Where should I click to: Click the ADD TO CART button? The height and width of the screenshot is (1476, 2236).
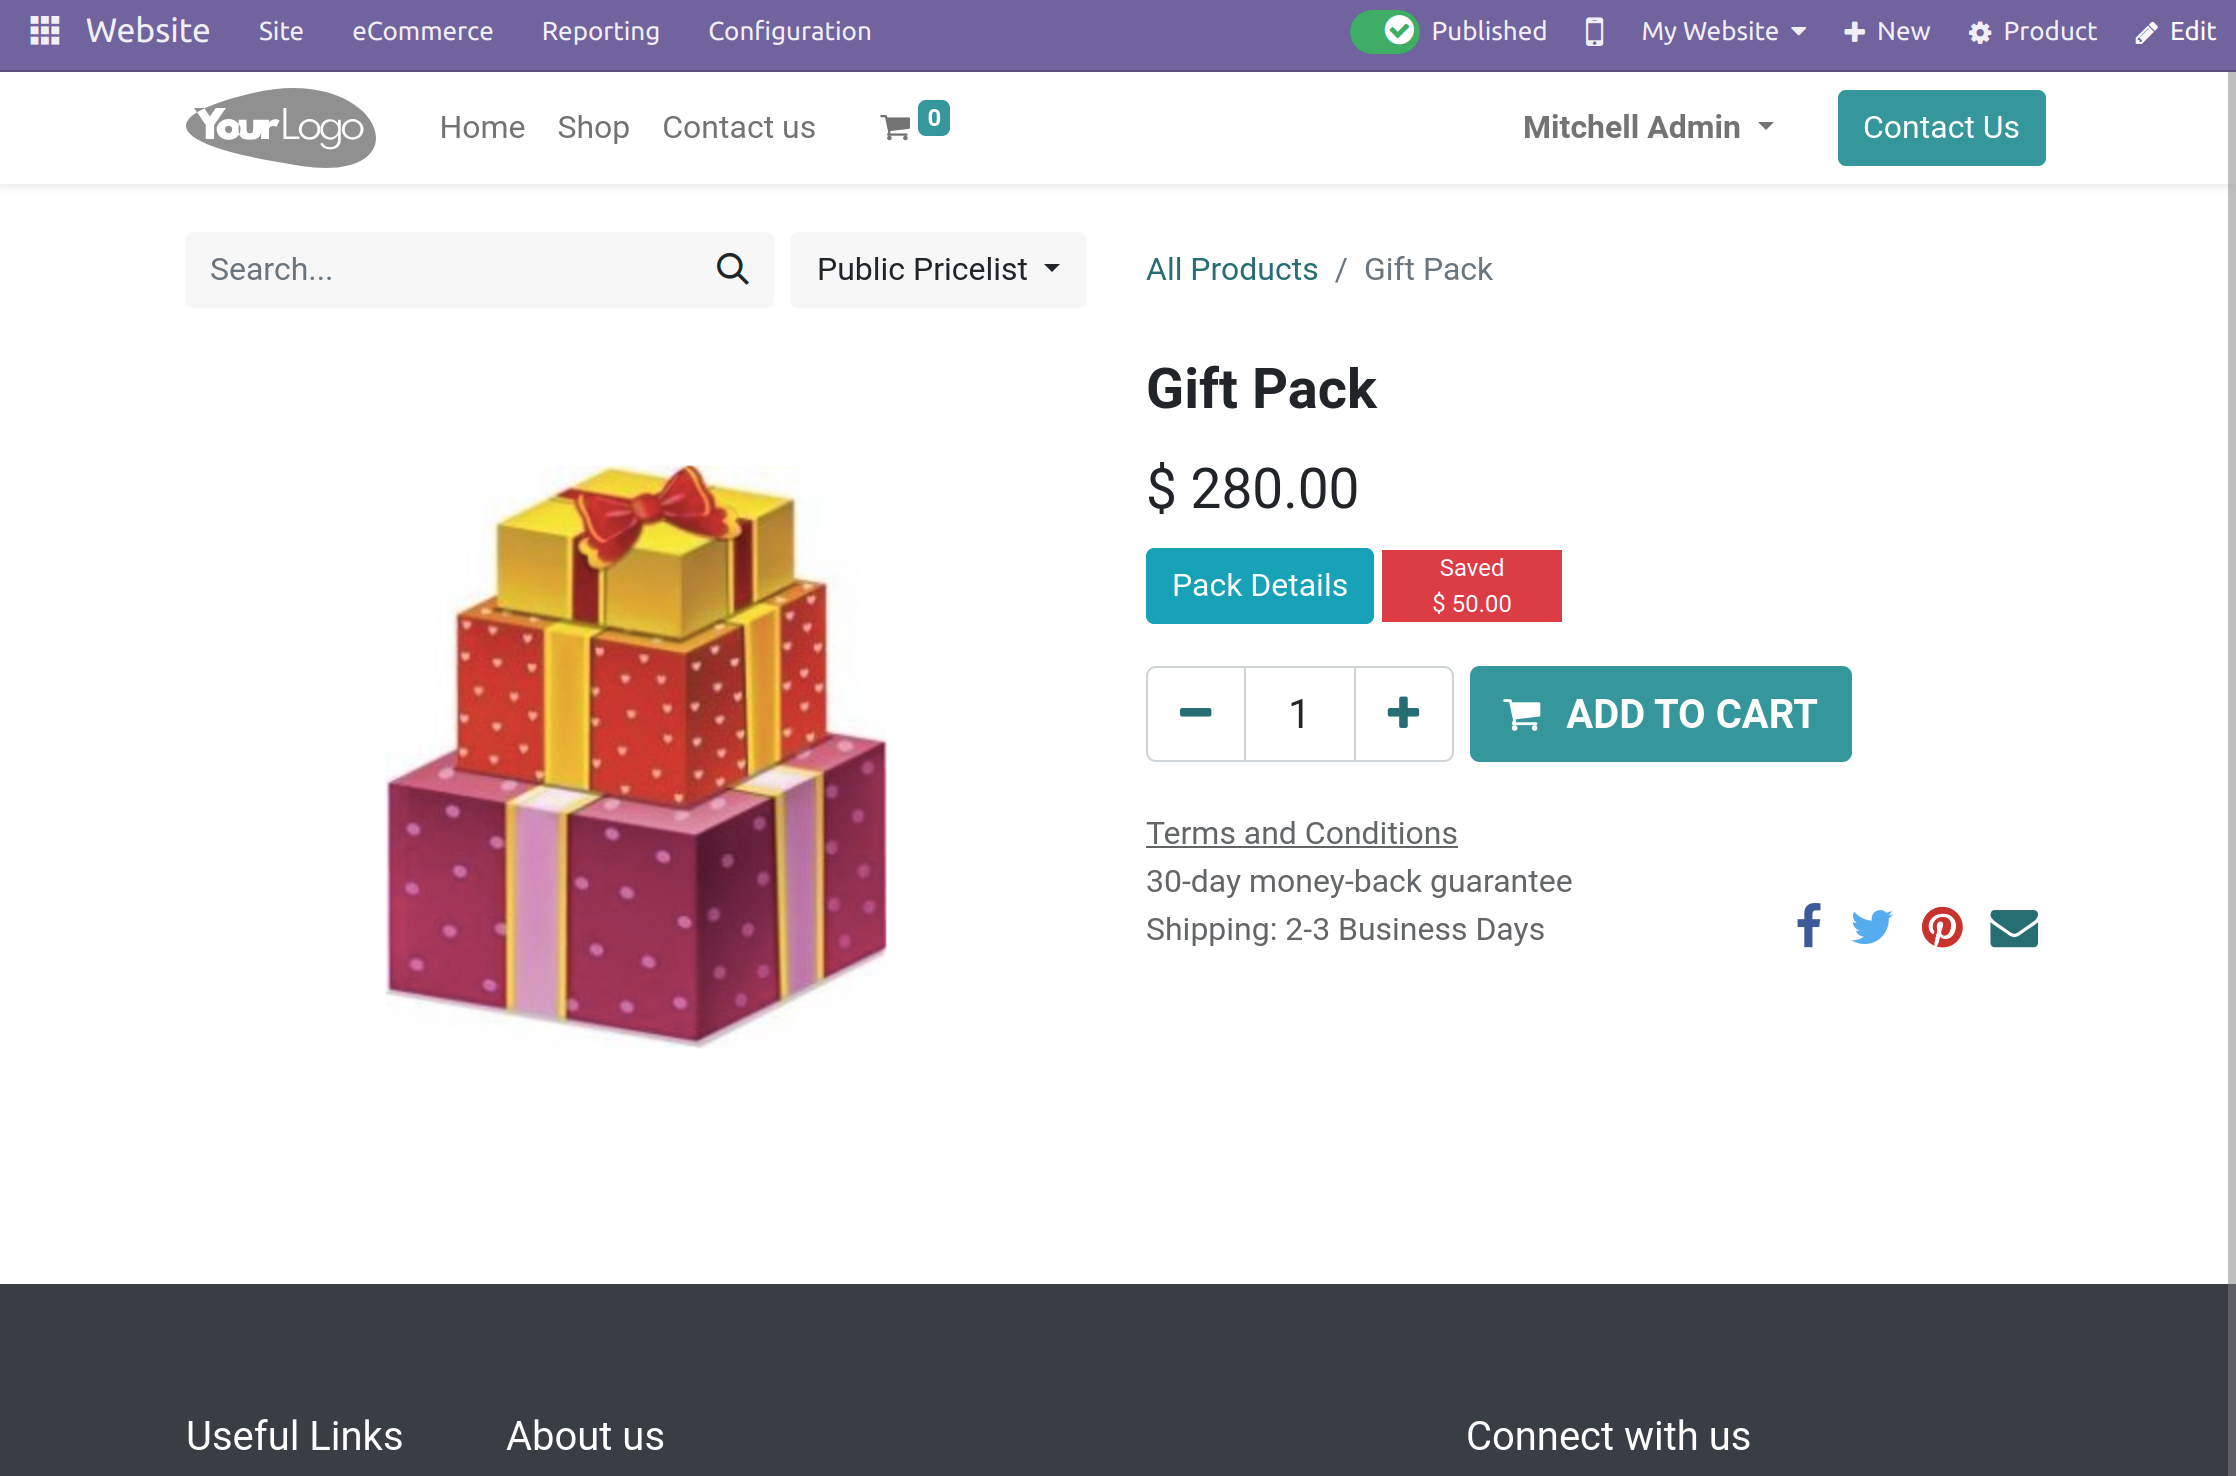[1659, 714]
